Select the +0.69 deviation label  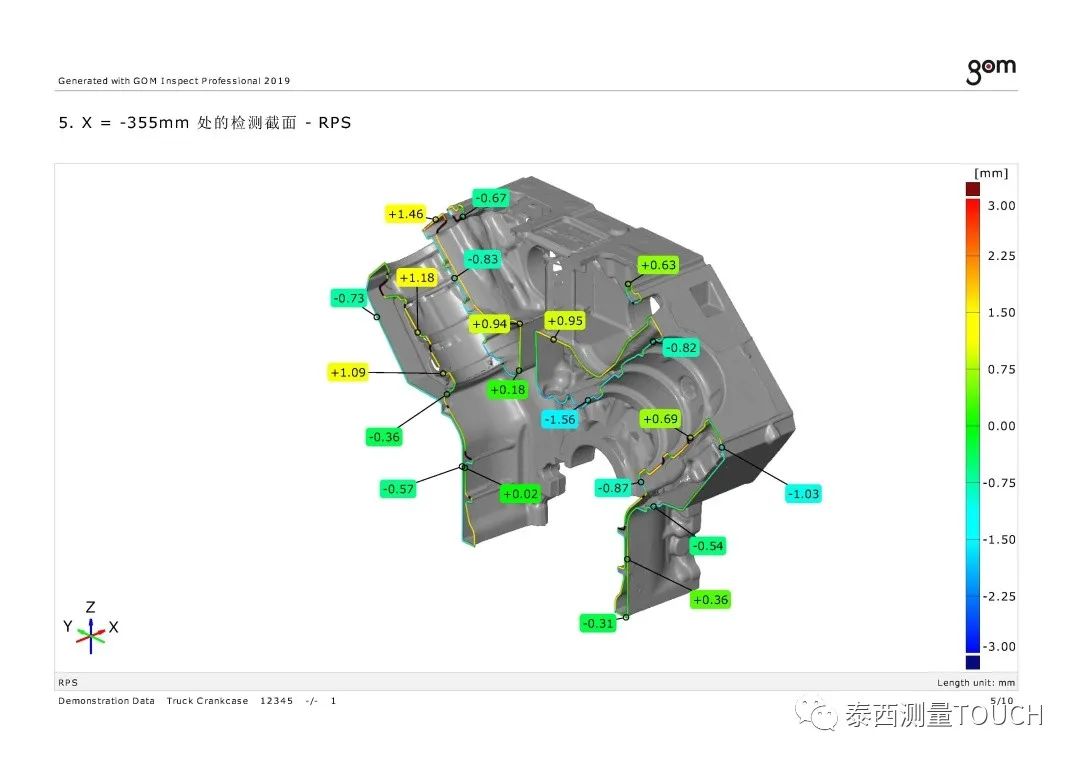[x=660, y=419]
